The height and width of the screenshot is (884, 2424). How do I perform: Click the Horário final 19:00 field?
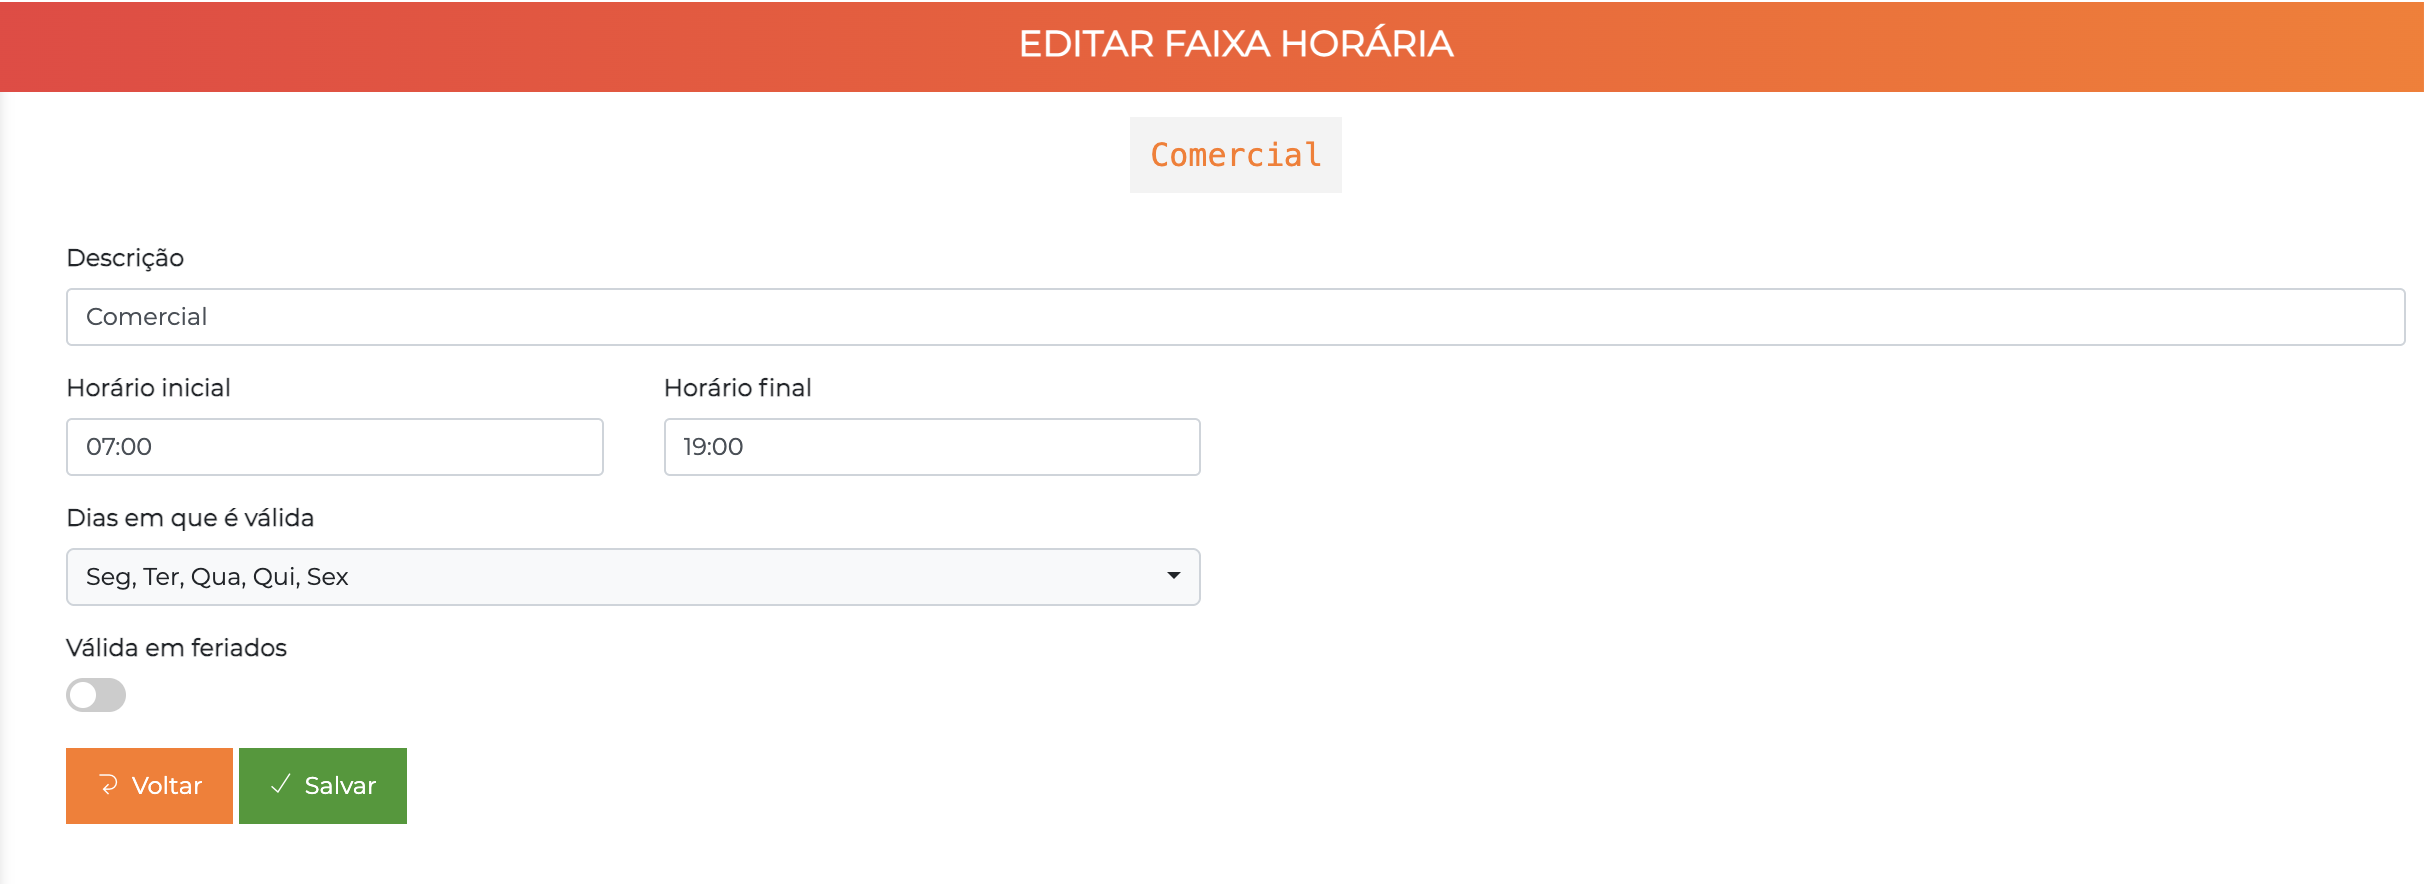point(931,446)
